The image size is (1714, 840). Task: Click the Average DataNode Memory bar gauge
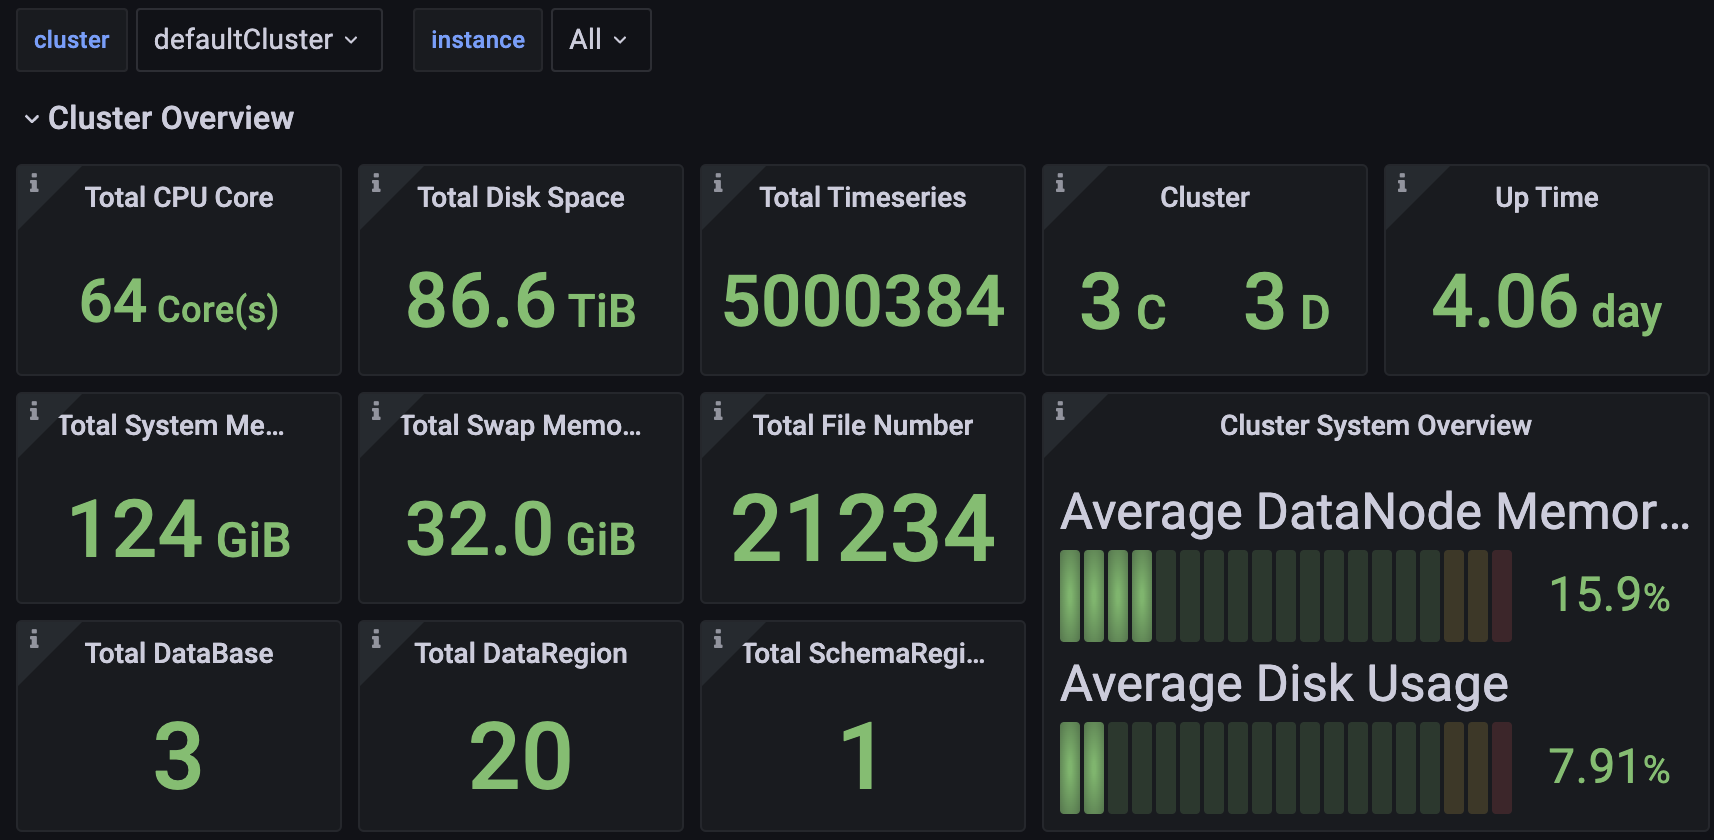point(1285,595)
